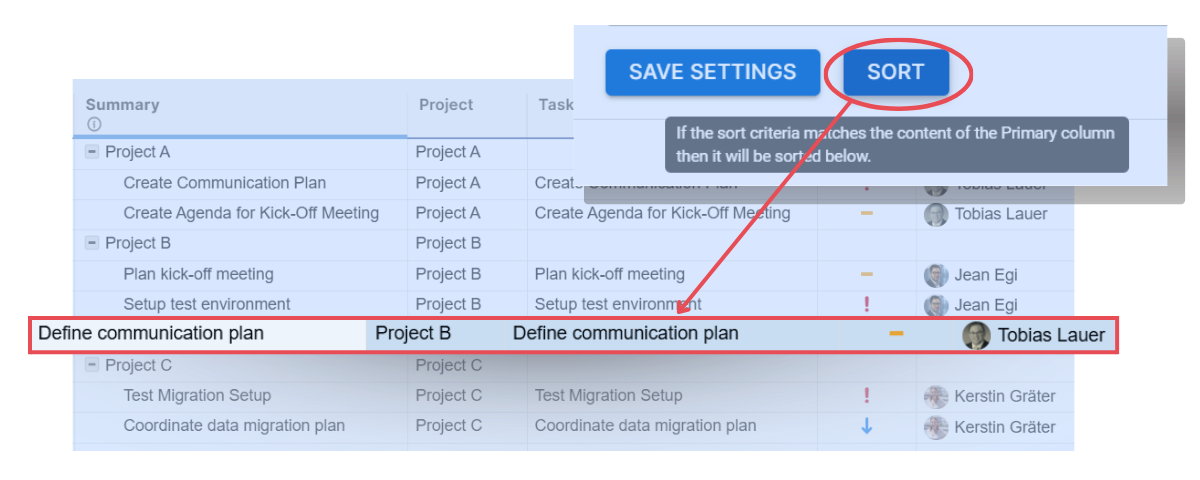Collapse the Project B group
Viewport: 1200px width, 480px height.
click(x=92, y=243)
